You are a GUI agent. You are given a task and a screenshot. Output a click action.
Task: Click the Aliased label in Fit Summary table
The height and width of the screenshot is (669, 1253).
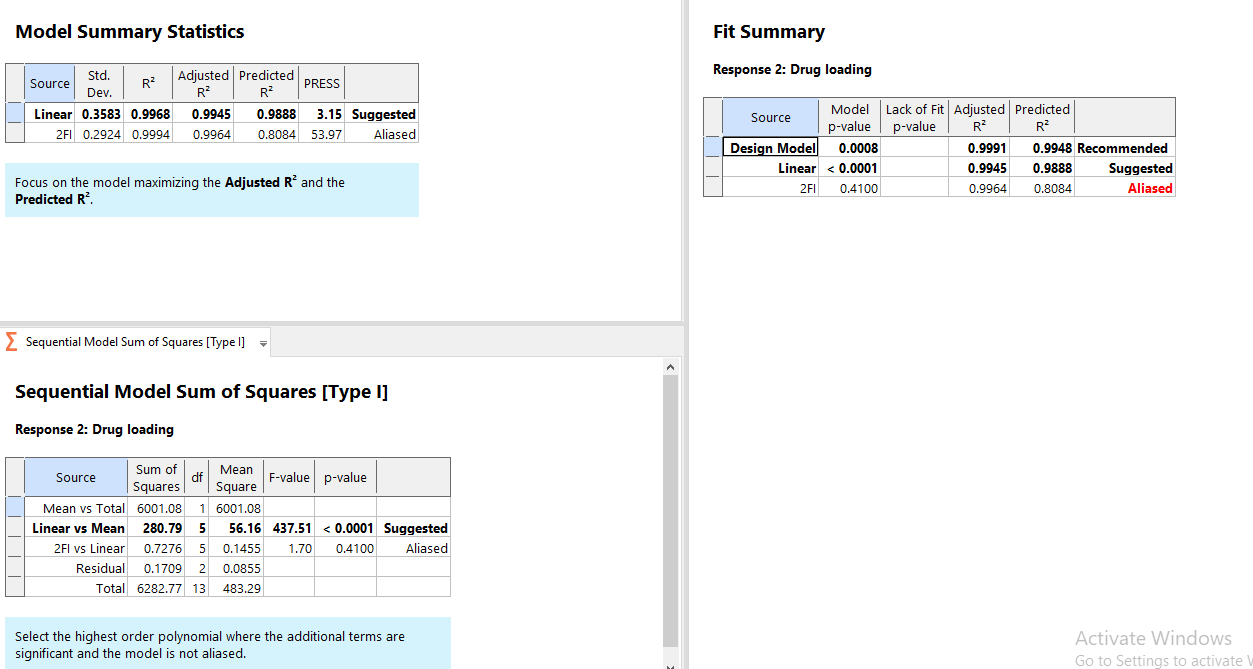point(1149,188)
